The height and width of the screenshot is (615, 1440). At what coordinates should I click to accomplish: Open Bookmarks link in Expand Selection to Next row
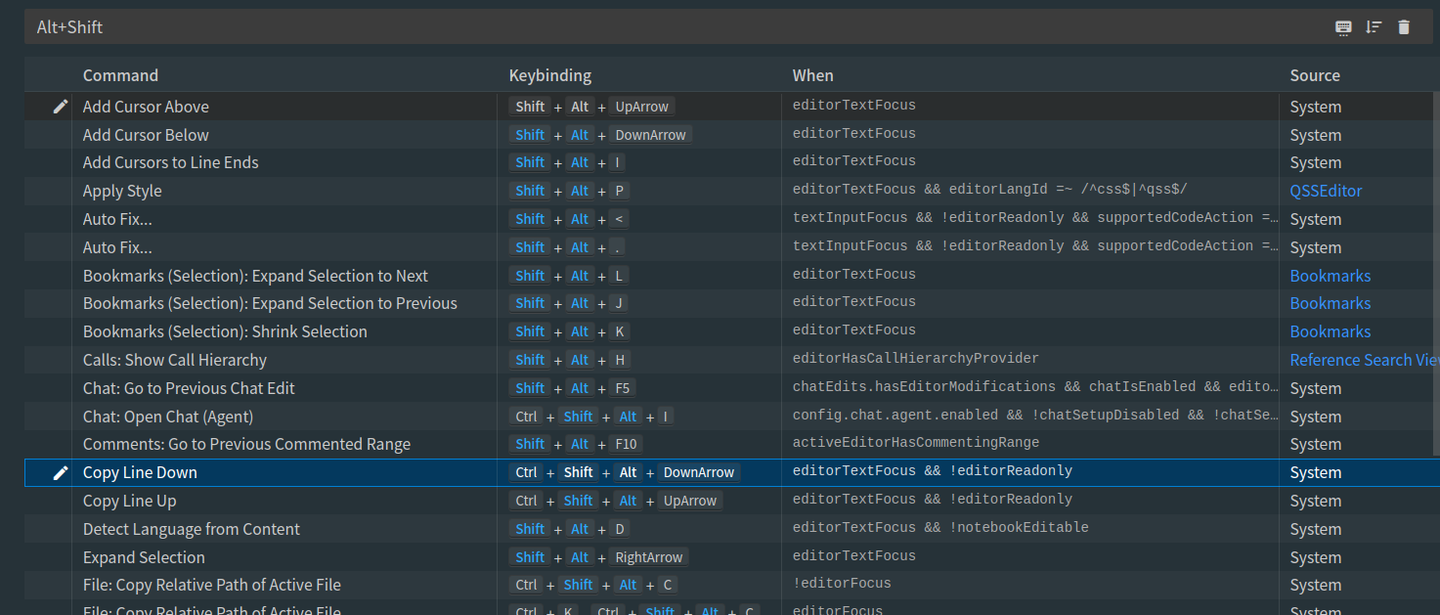(1330, 276)
